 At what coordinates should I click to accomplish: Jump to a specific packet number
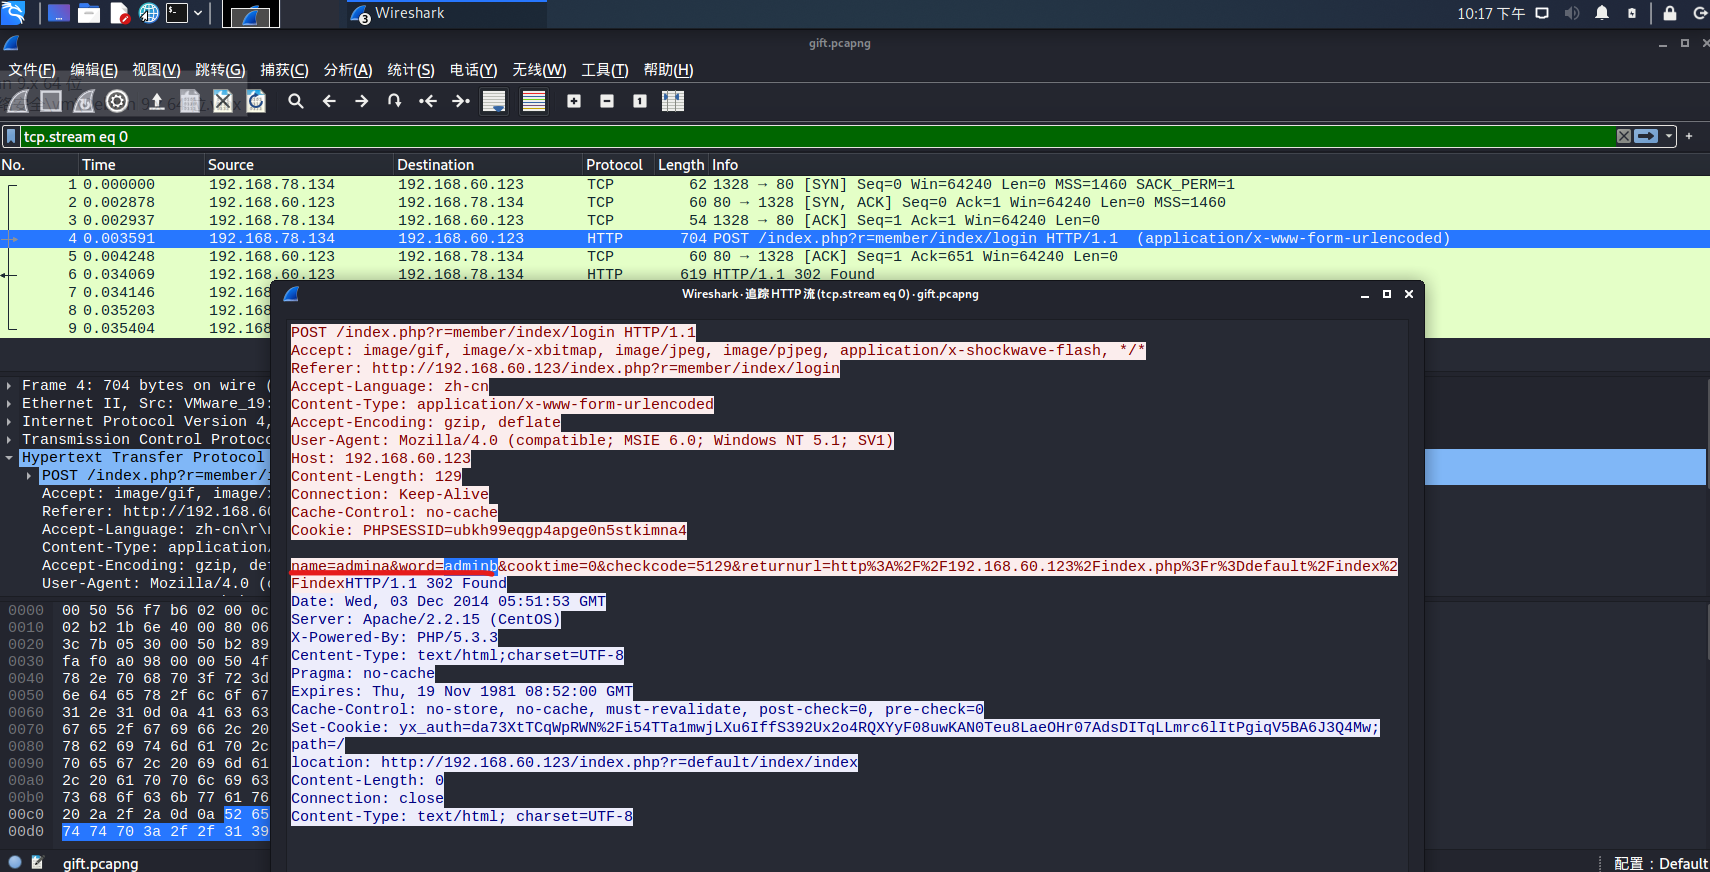point(395,101)
